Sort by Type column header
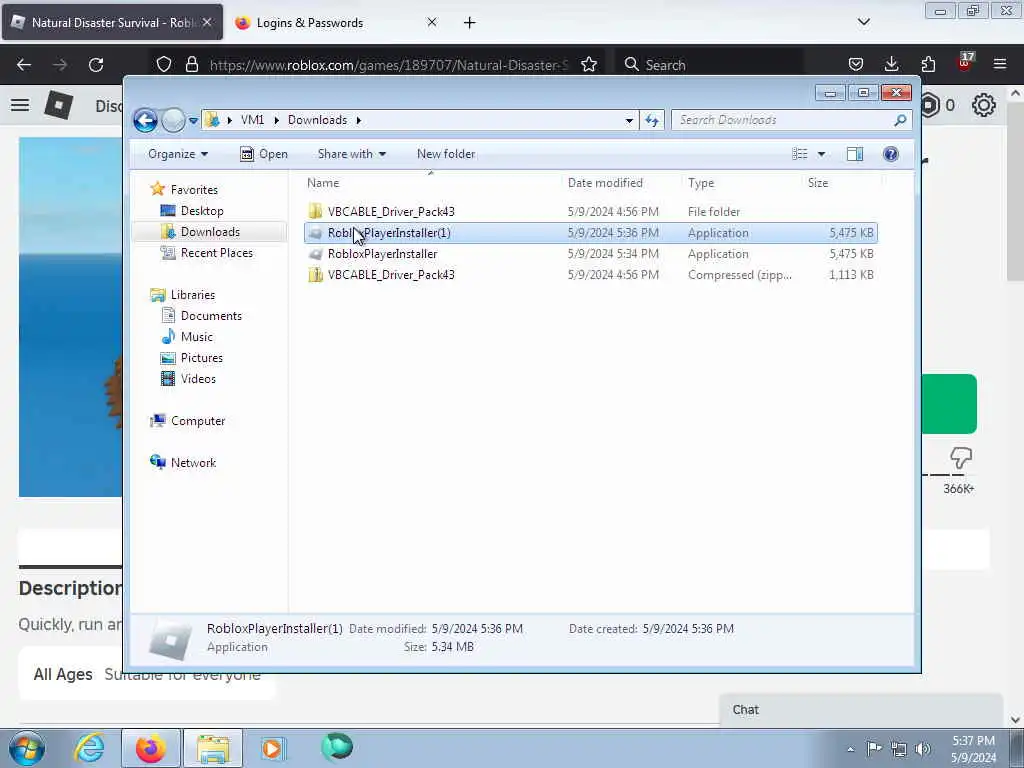The width and height of the screenshot is (1024, 768). [741, 183]
